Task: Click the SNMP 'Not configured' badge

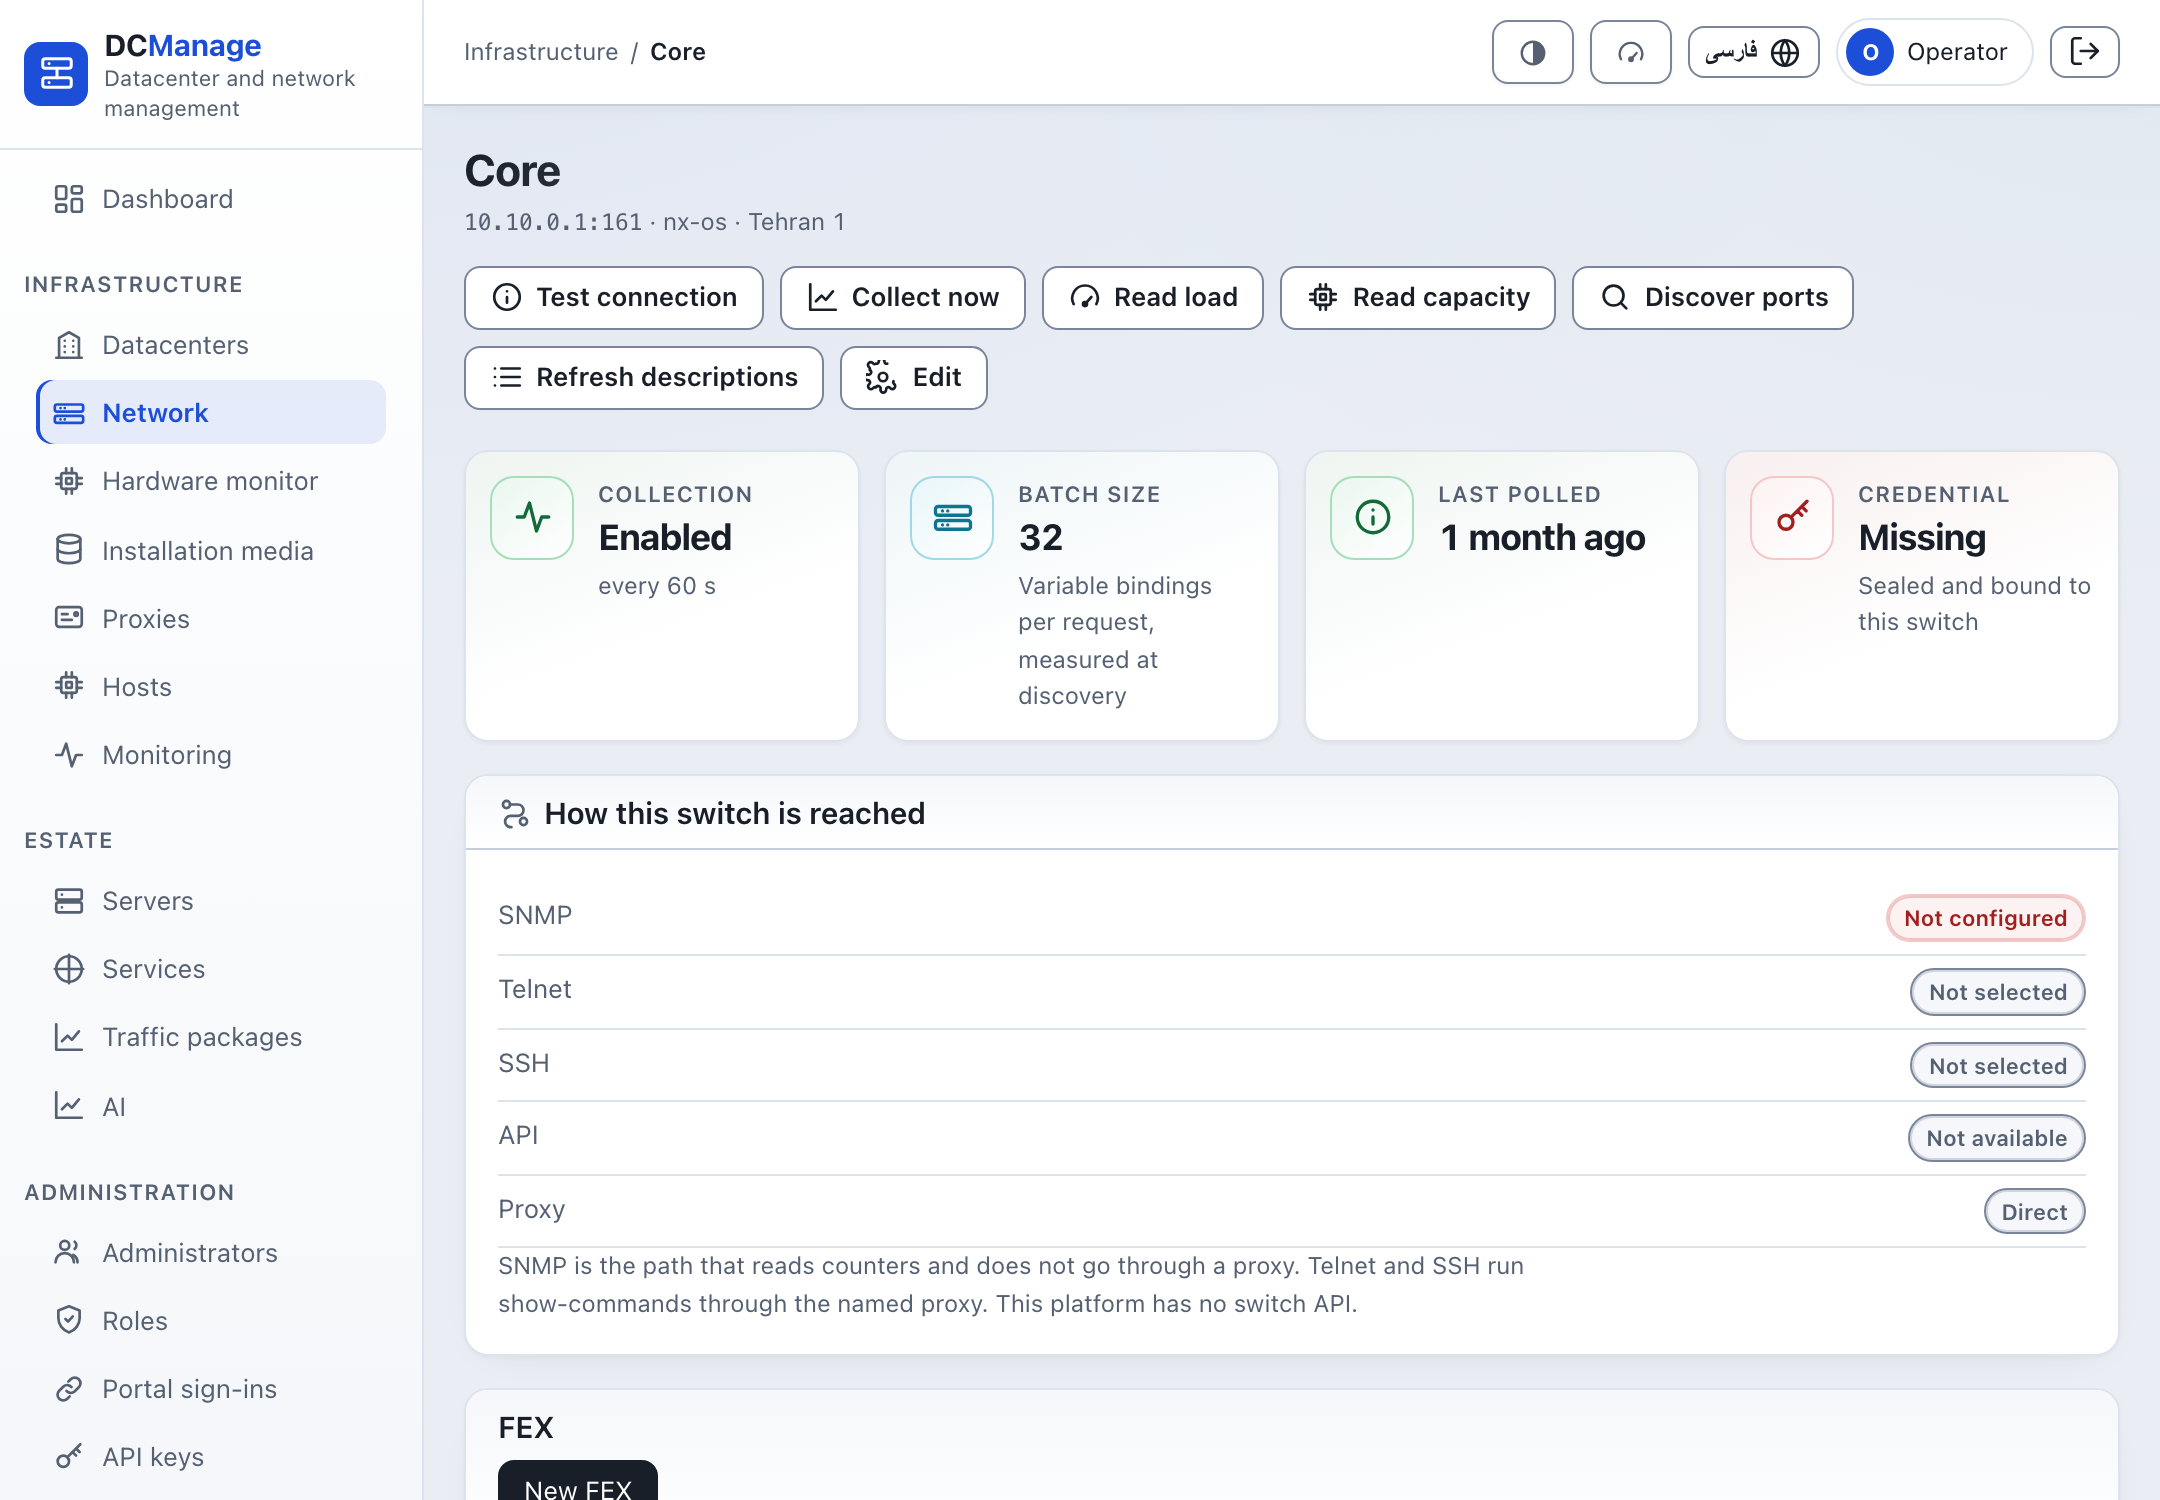Action: coord(1986,918)
